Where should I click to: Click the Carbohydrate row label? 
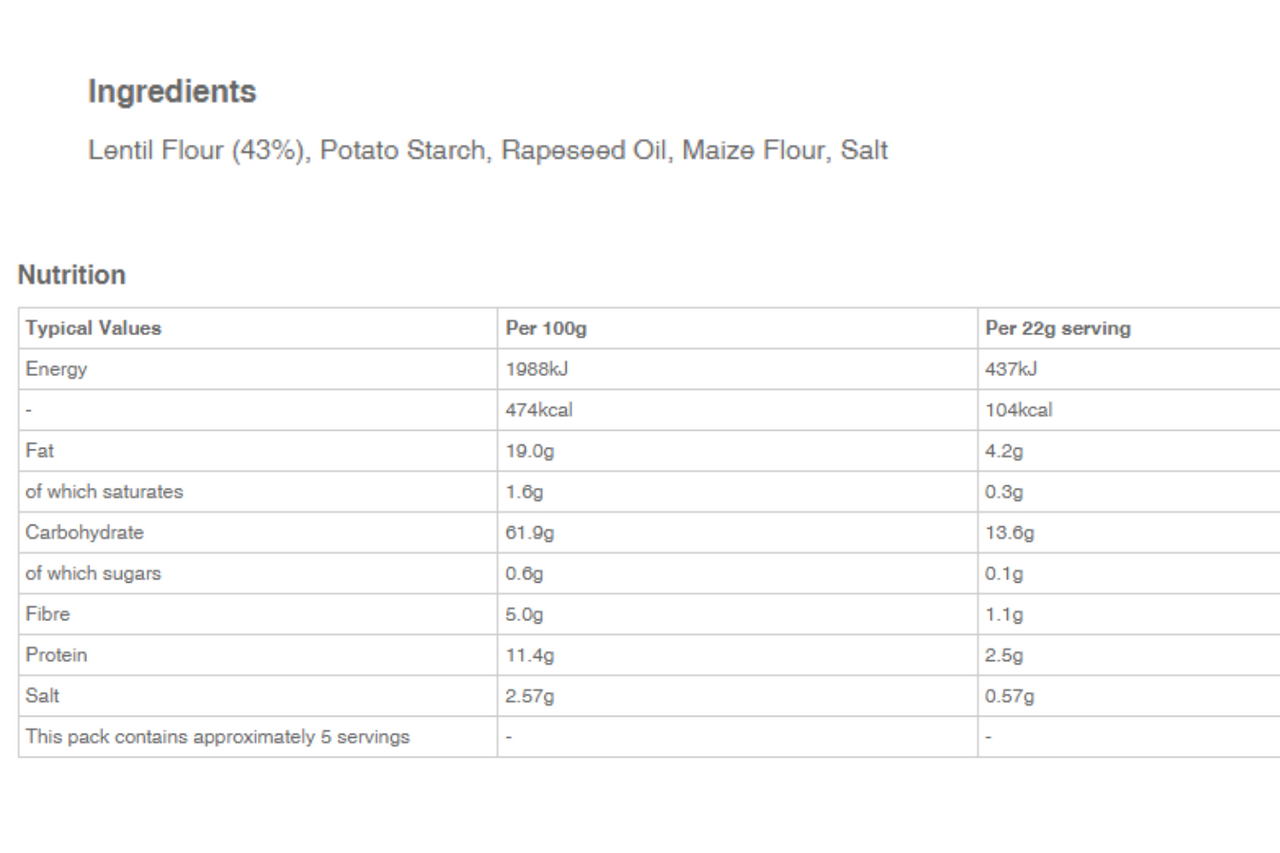coord(85,533)
